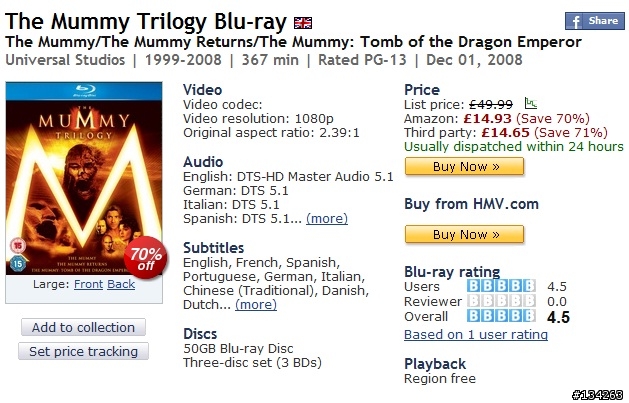Click the Blu-ray Disc logo on cover
Screen dimensions: 629x403
tap(84, 91)
